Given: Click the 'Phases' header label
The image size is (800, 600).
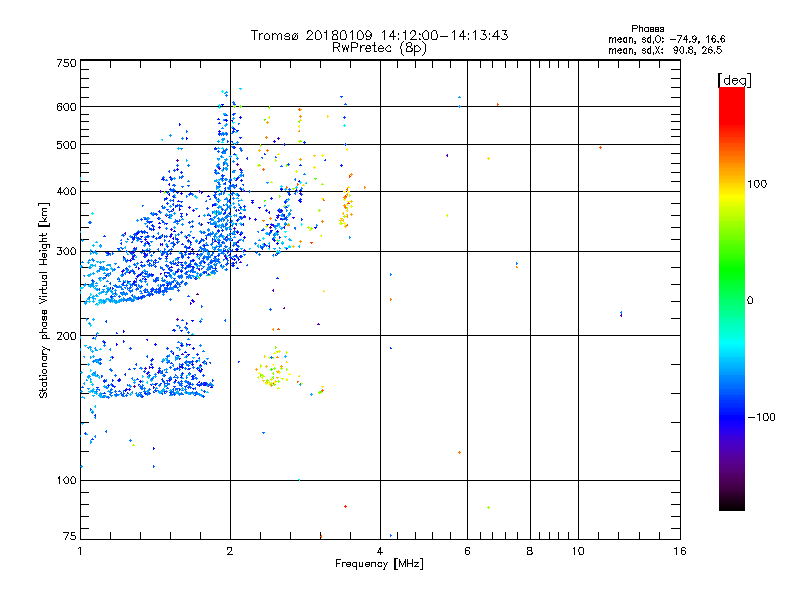Looking at the screenshot, I should point(647,29).
